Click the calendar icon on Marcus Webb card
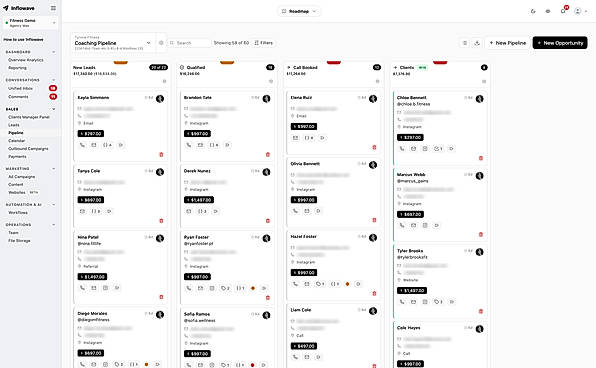This screenshot has width=596, height=368. click(425, 225)
